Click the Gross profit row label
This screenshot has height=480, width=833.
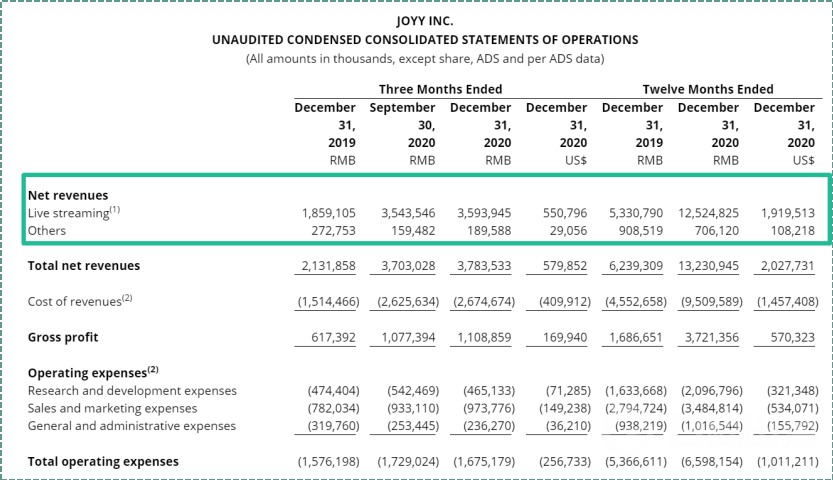pos(63,337)
